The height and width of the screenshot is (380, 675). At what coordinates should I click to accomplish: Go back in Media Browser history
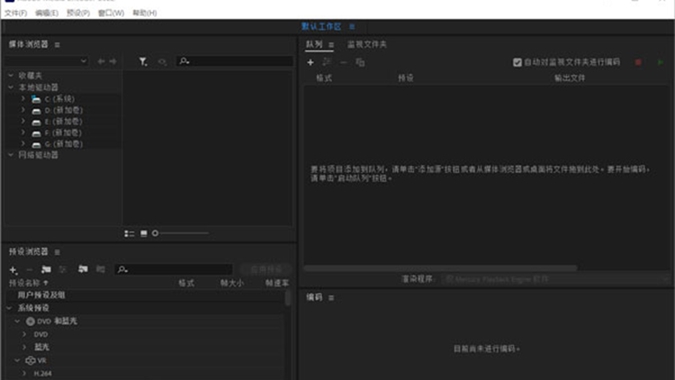(x=101, y=62)
